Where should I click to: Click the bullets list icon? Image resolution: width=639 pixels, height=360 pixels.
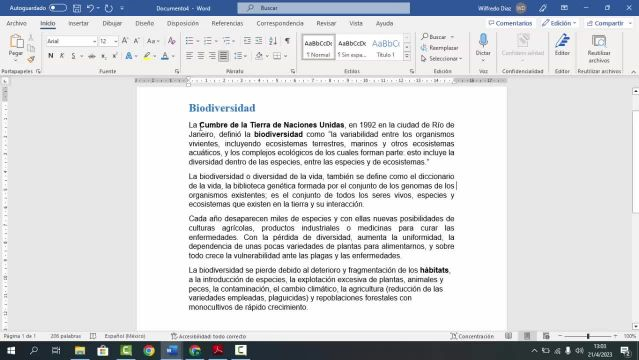[189, 41]
